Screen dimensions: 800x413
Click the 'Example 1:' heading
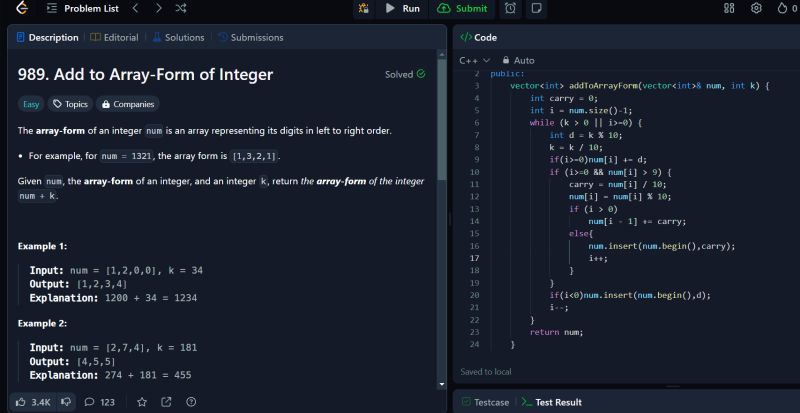click(42, 246)
